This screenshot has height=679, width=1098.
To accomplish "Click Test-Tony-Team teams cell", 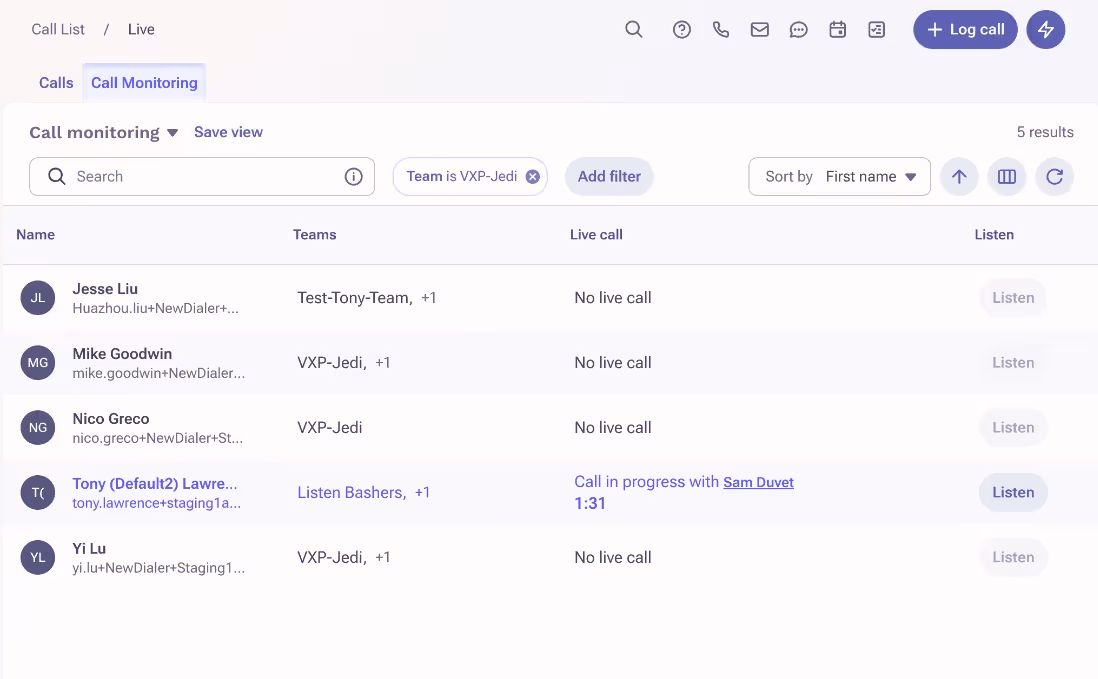I will [x=355, y=298].
